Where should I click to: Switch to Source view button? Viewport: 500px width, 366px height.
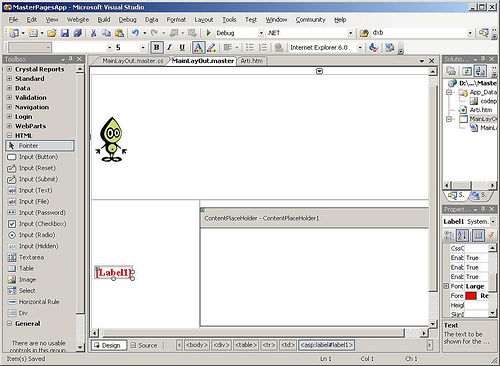pos(144,345)
